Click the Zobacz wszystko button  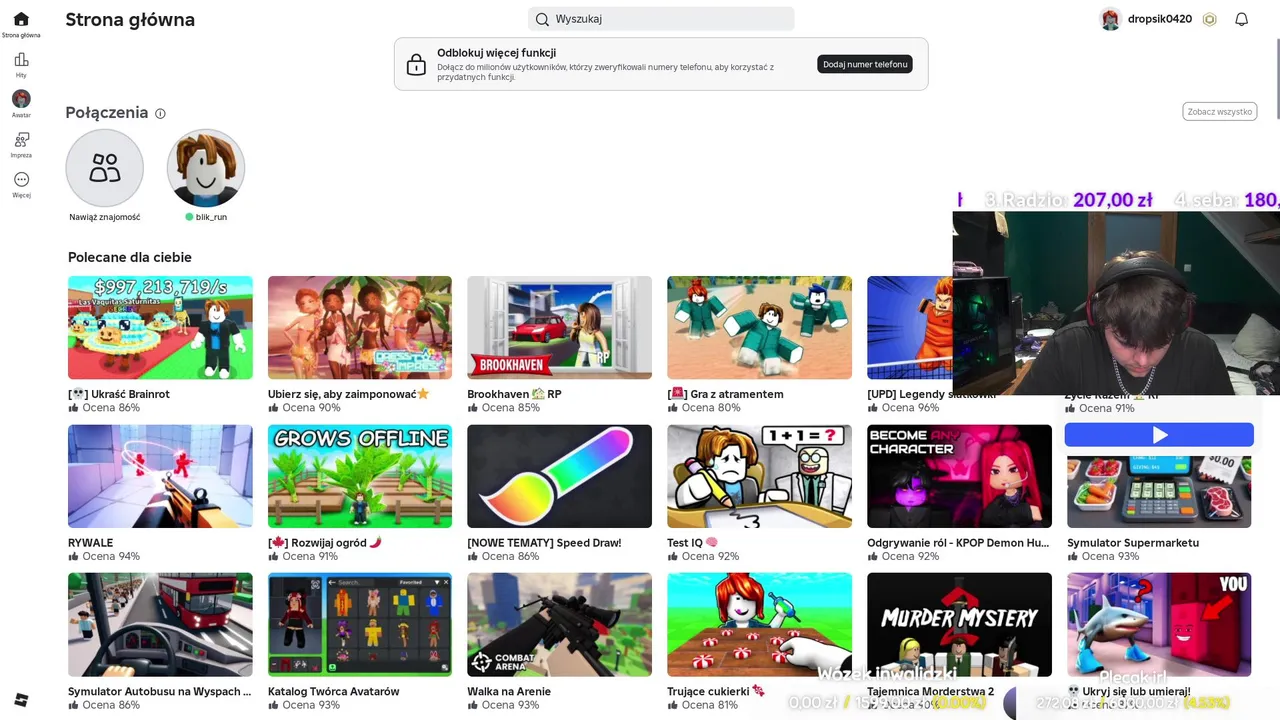pyautogui.click(x=1220, y=112)
